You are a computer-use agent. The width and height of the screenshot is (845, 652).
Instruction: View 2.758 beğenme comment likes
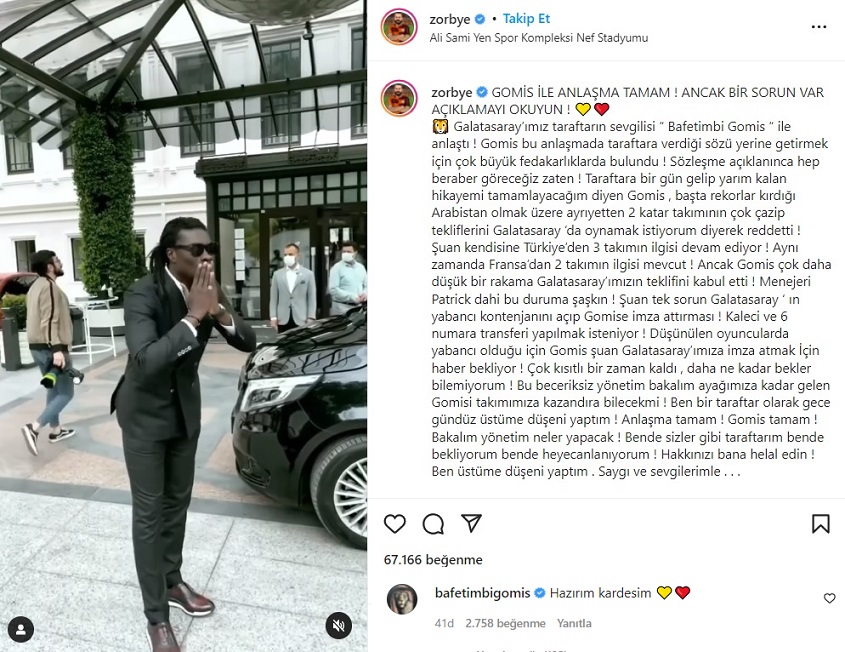505,623
